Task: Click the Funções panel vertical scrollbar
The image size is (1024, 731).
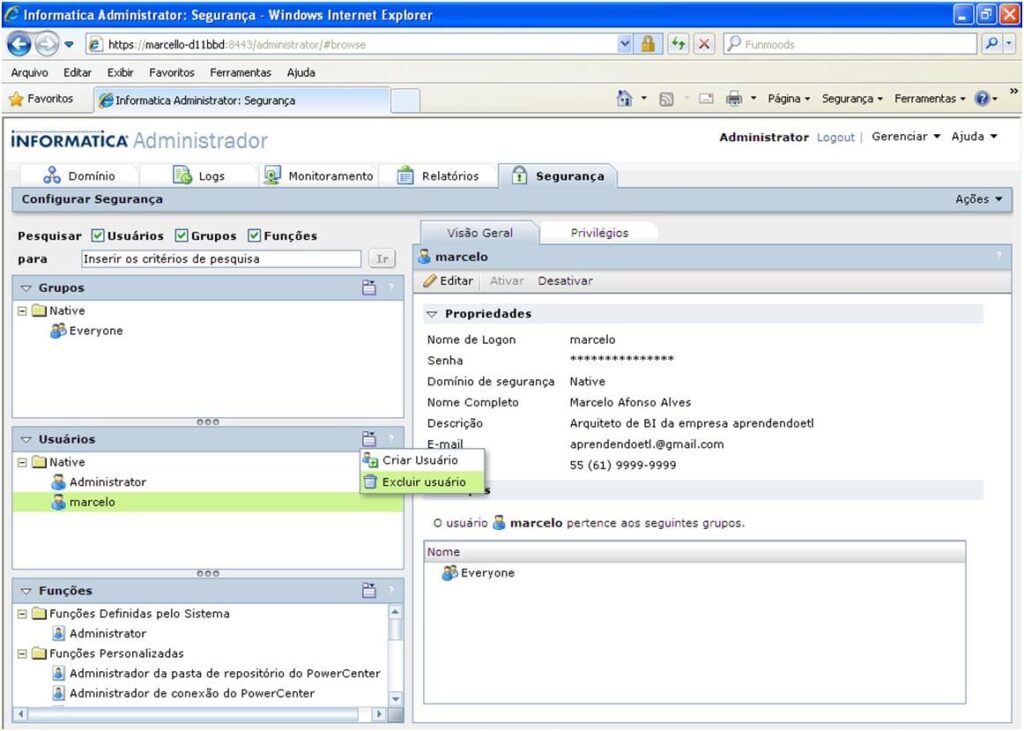Action: [395, 655]
